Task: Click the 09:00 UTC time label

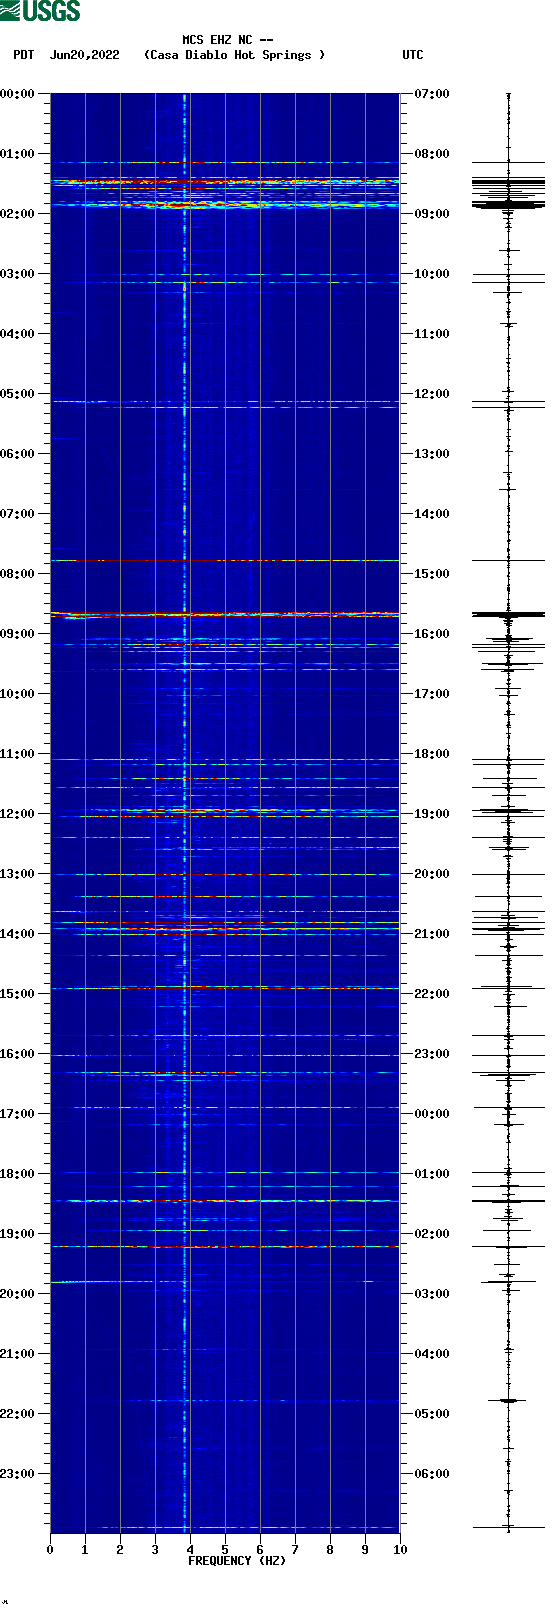Action: click(432, 214)
